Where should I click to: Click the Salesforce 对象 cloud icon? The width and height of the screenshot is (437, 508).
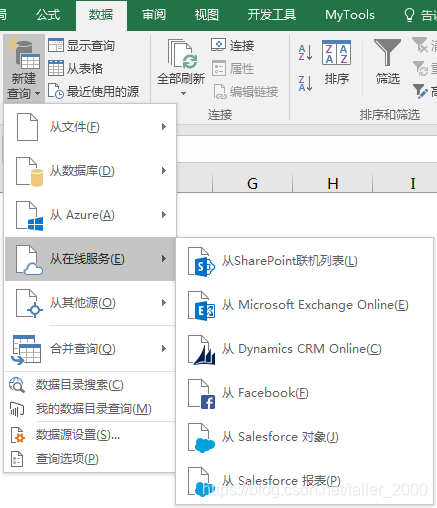click(x=204, y=445)
